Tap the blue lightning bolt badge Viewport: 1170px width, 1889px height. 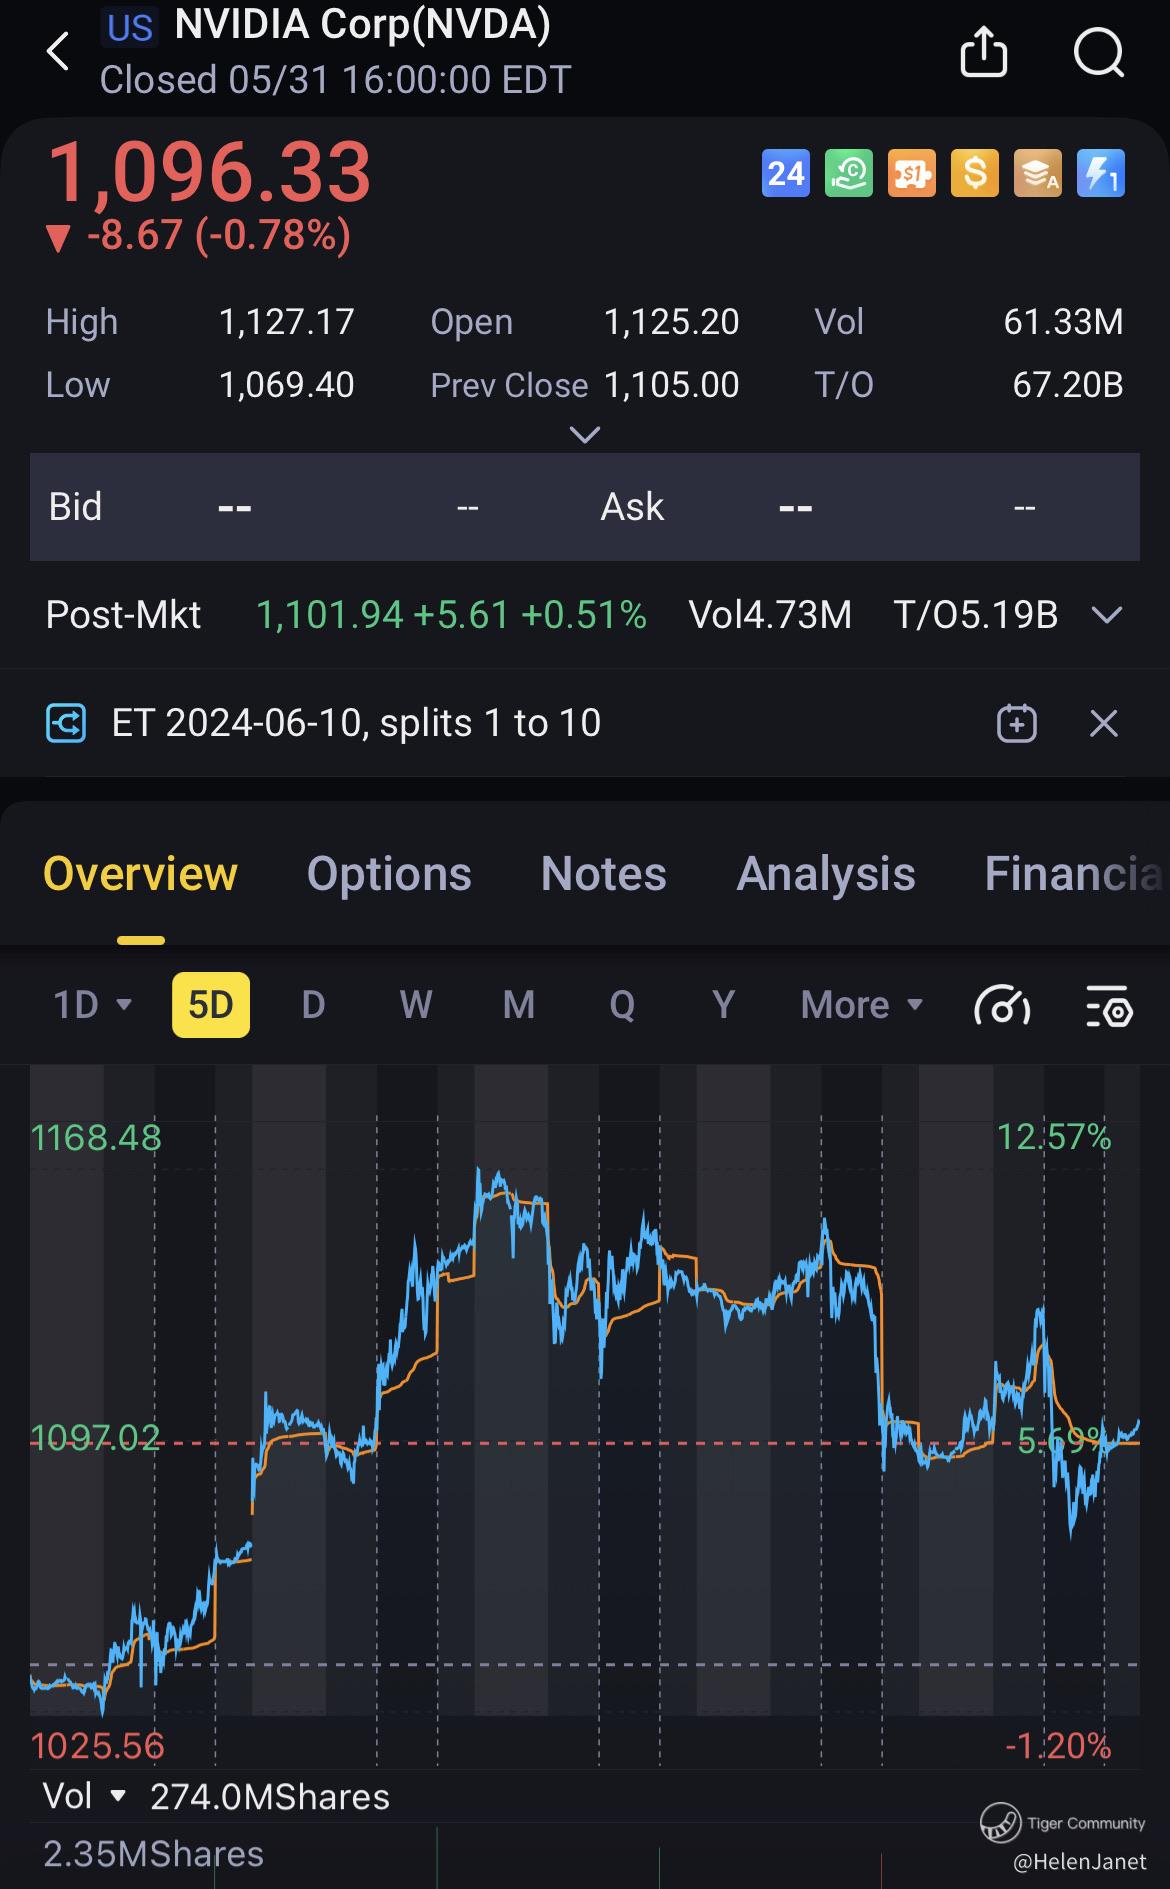(1100, 174)
